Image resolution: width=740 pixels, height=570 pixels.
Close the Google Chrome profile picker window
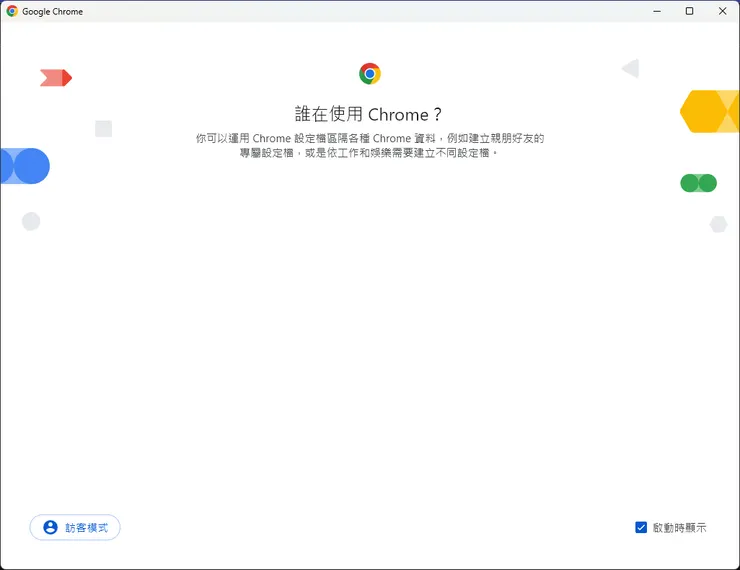722,11
